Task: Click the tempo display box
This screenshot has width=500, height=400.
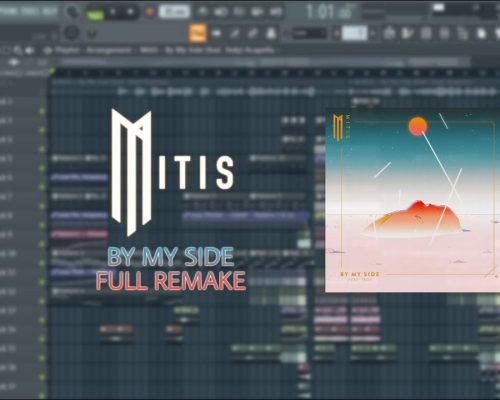Action: click(x=174, y=12)
